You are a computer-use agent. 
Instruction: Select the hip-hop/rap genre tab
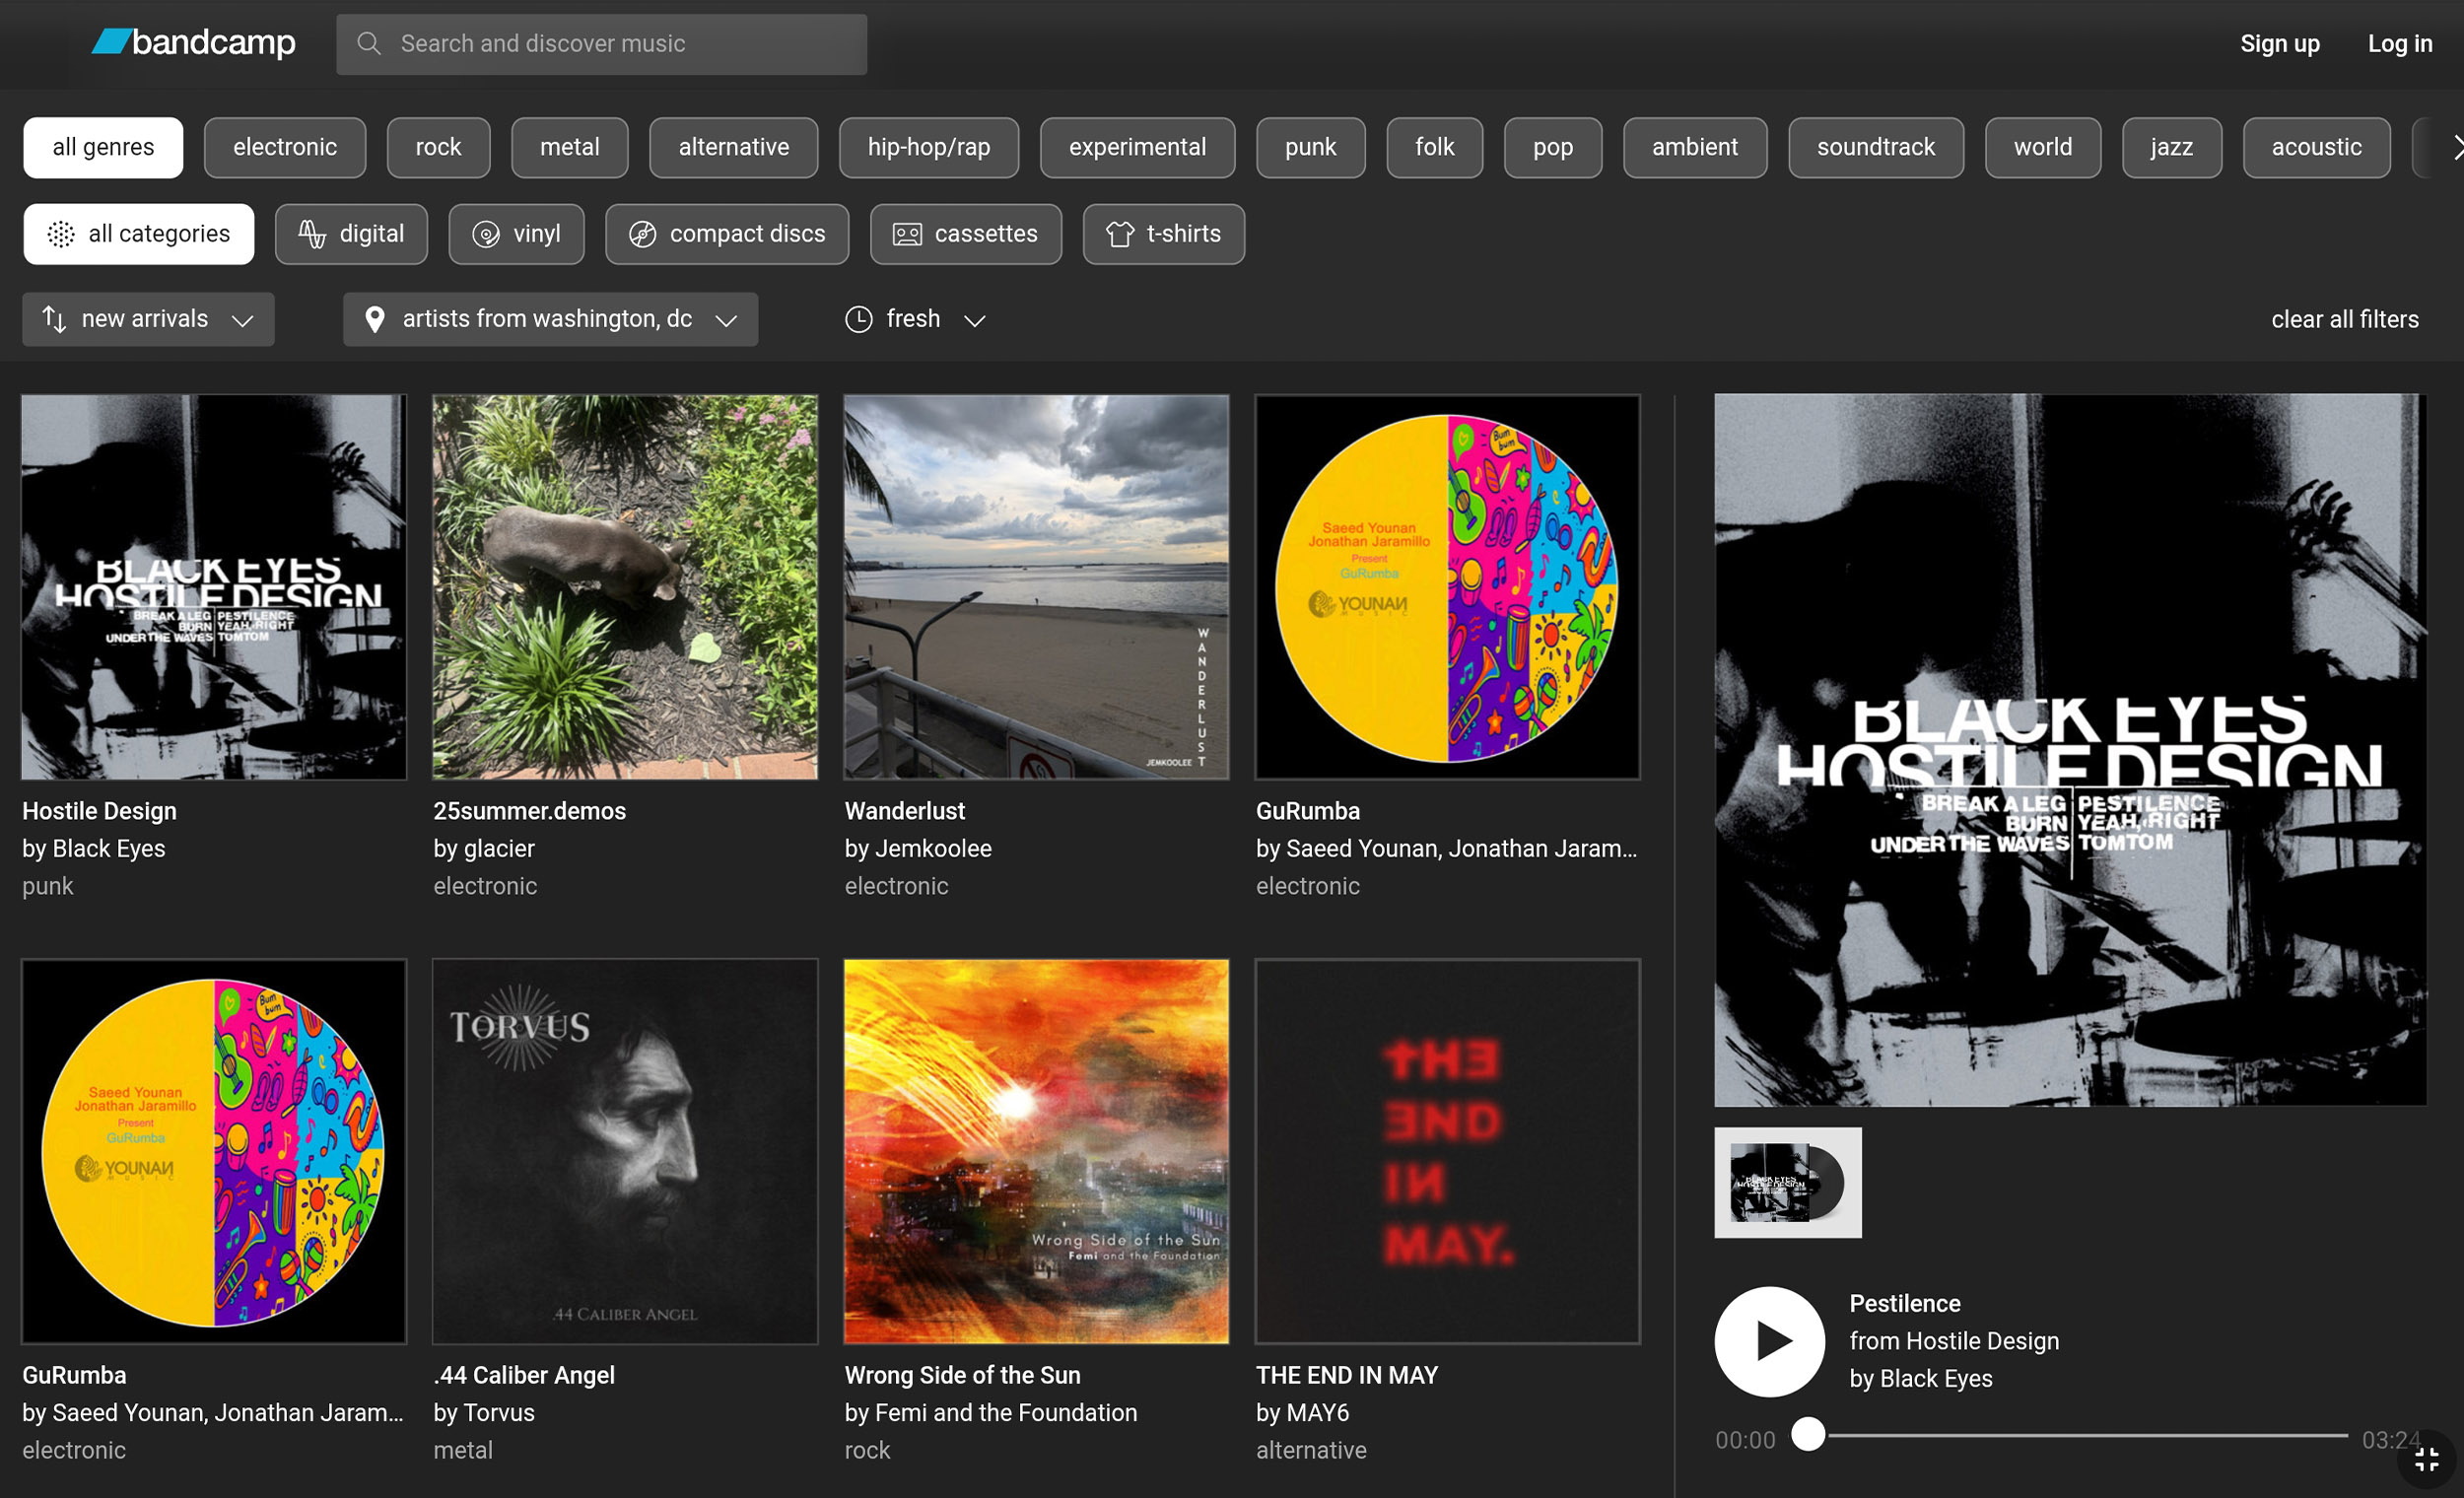(928, 147)
